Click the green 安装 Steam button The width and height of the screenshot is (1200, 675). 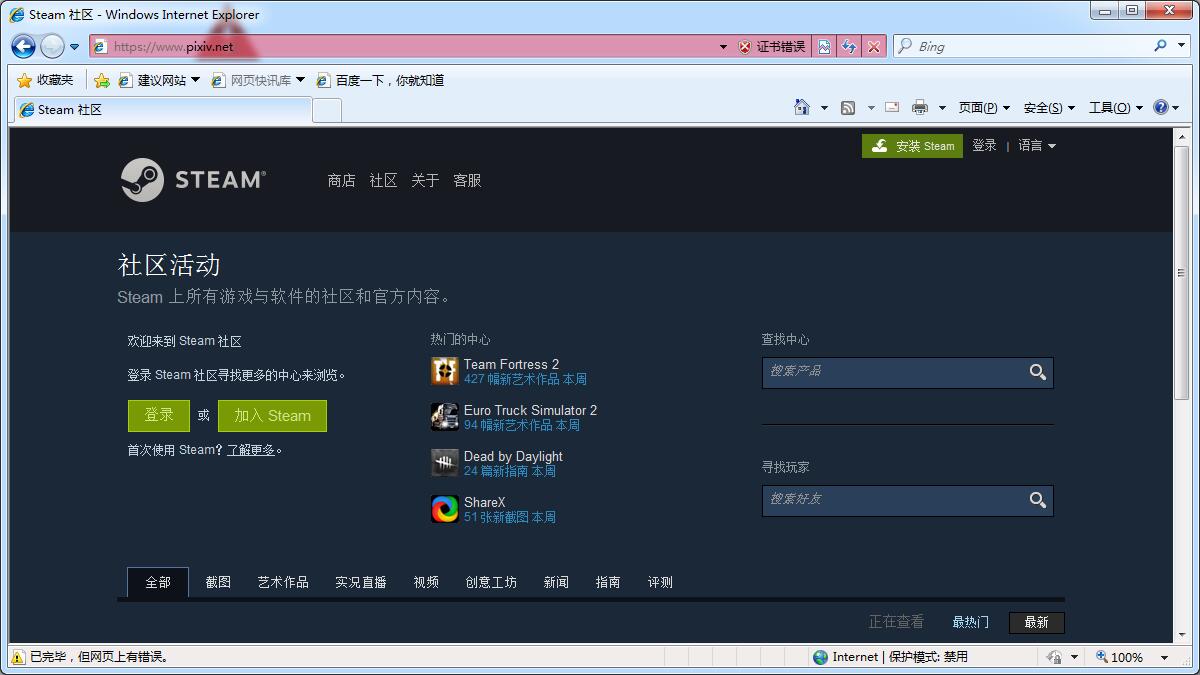tap(912, 146)
